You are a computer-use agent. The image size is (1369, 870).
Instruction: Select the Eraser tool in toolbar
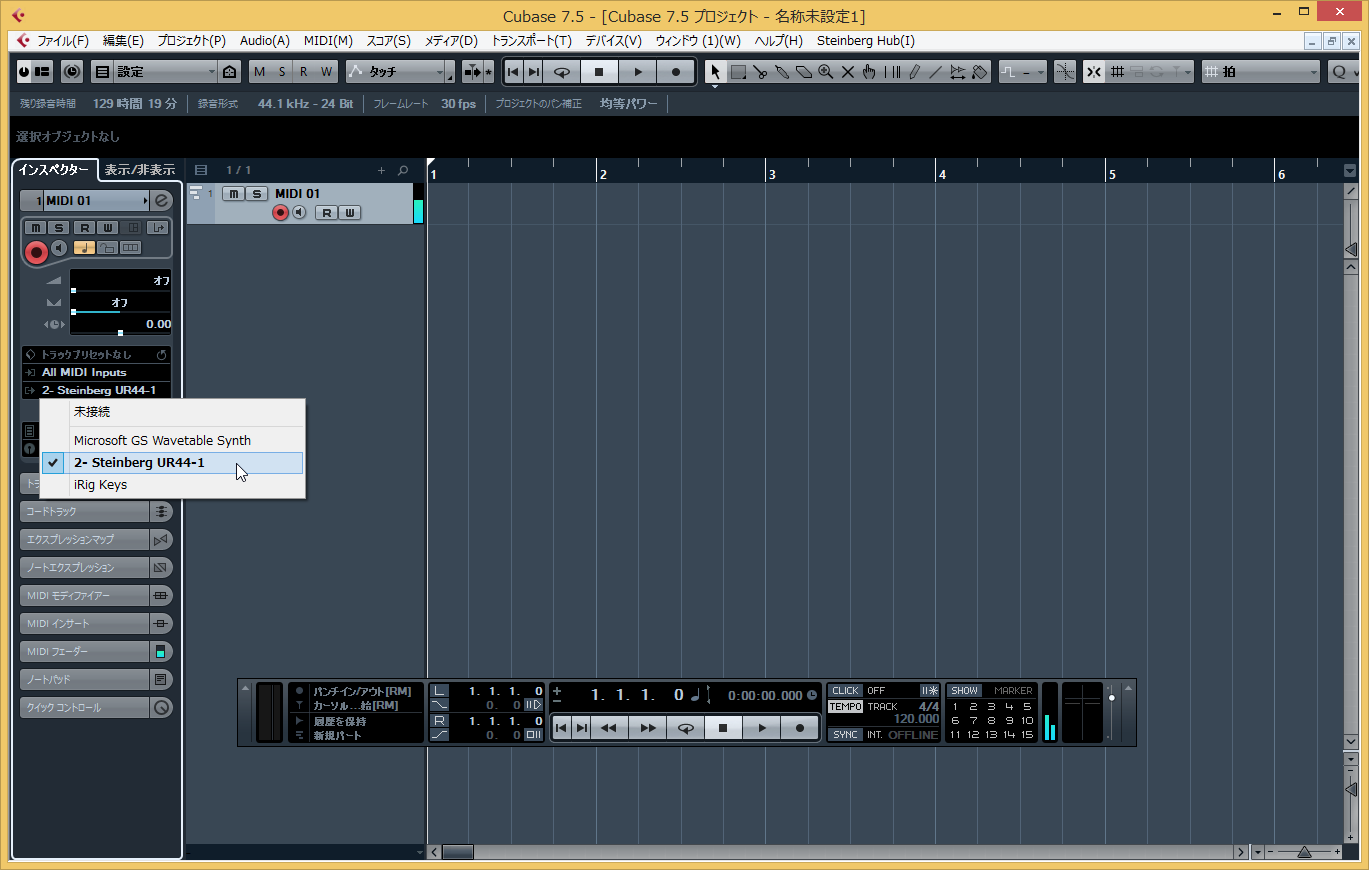(x=804, y=72)
